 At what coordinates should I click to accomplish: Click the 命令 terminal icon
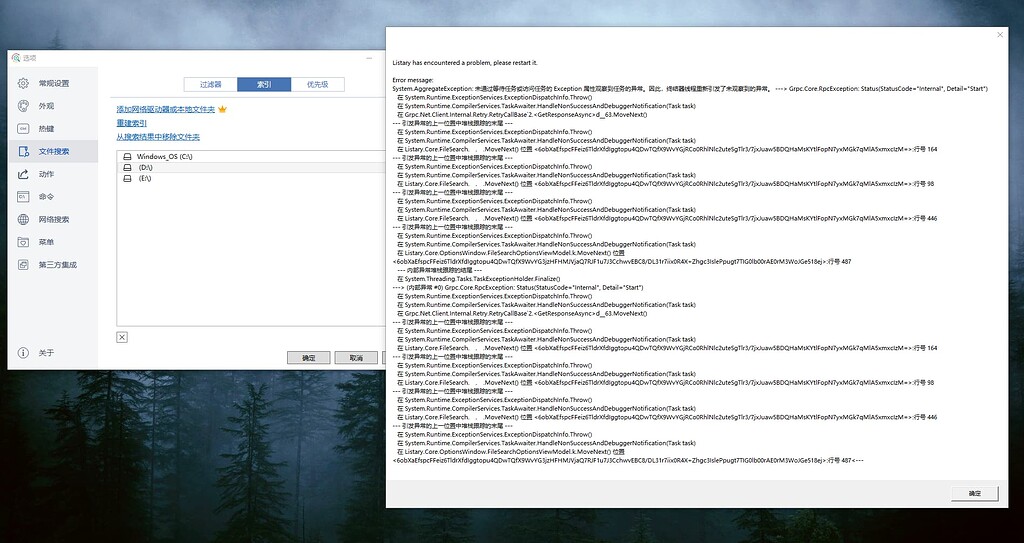pyautogui.click(x=23, y=197)
